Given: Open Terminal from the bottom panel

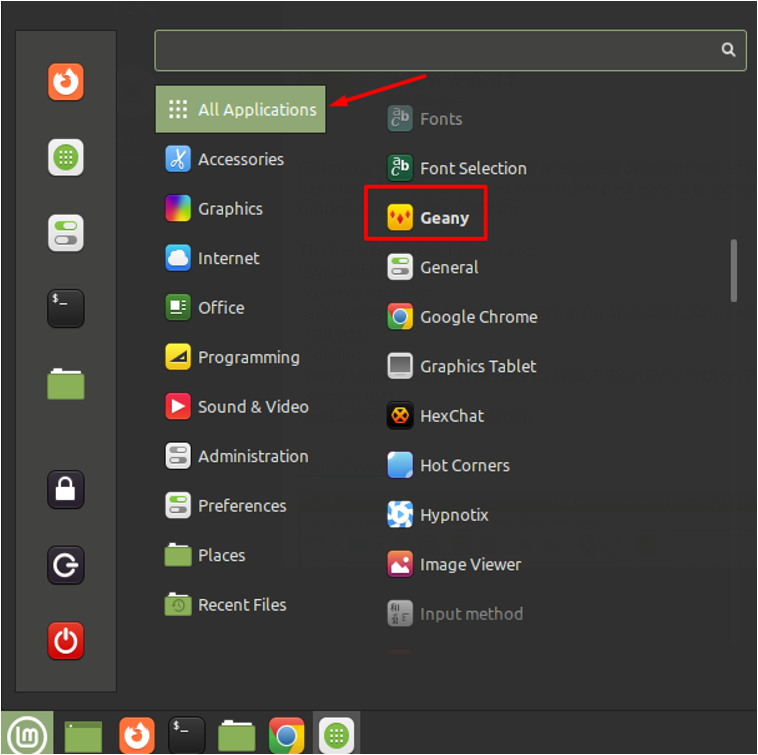Looking at the screenshot, I should [x=187, y=735].
